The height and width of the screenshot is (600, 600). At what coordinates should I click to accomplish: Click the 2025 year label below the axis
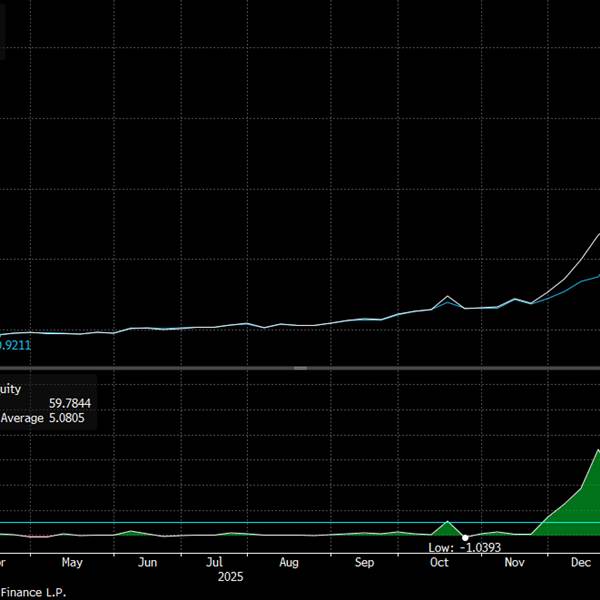(230, 577)
